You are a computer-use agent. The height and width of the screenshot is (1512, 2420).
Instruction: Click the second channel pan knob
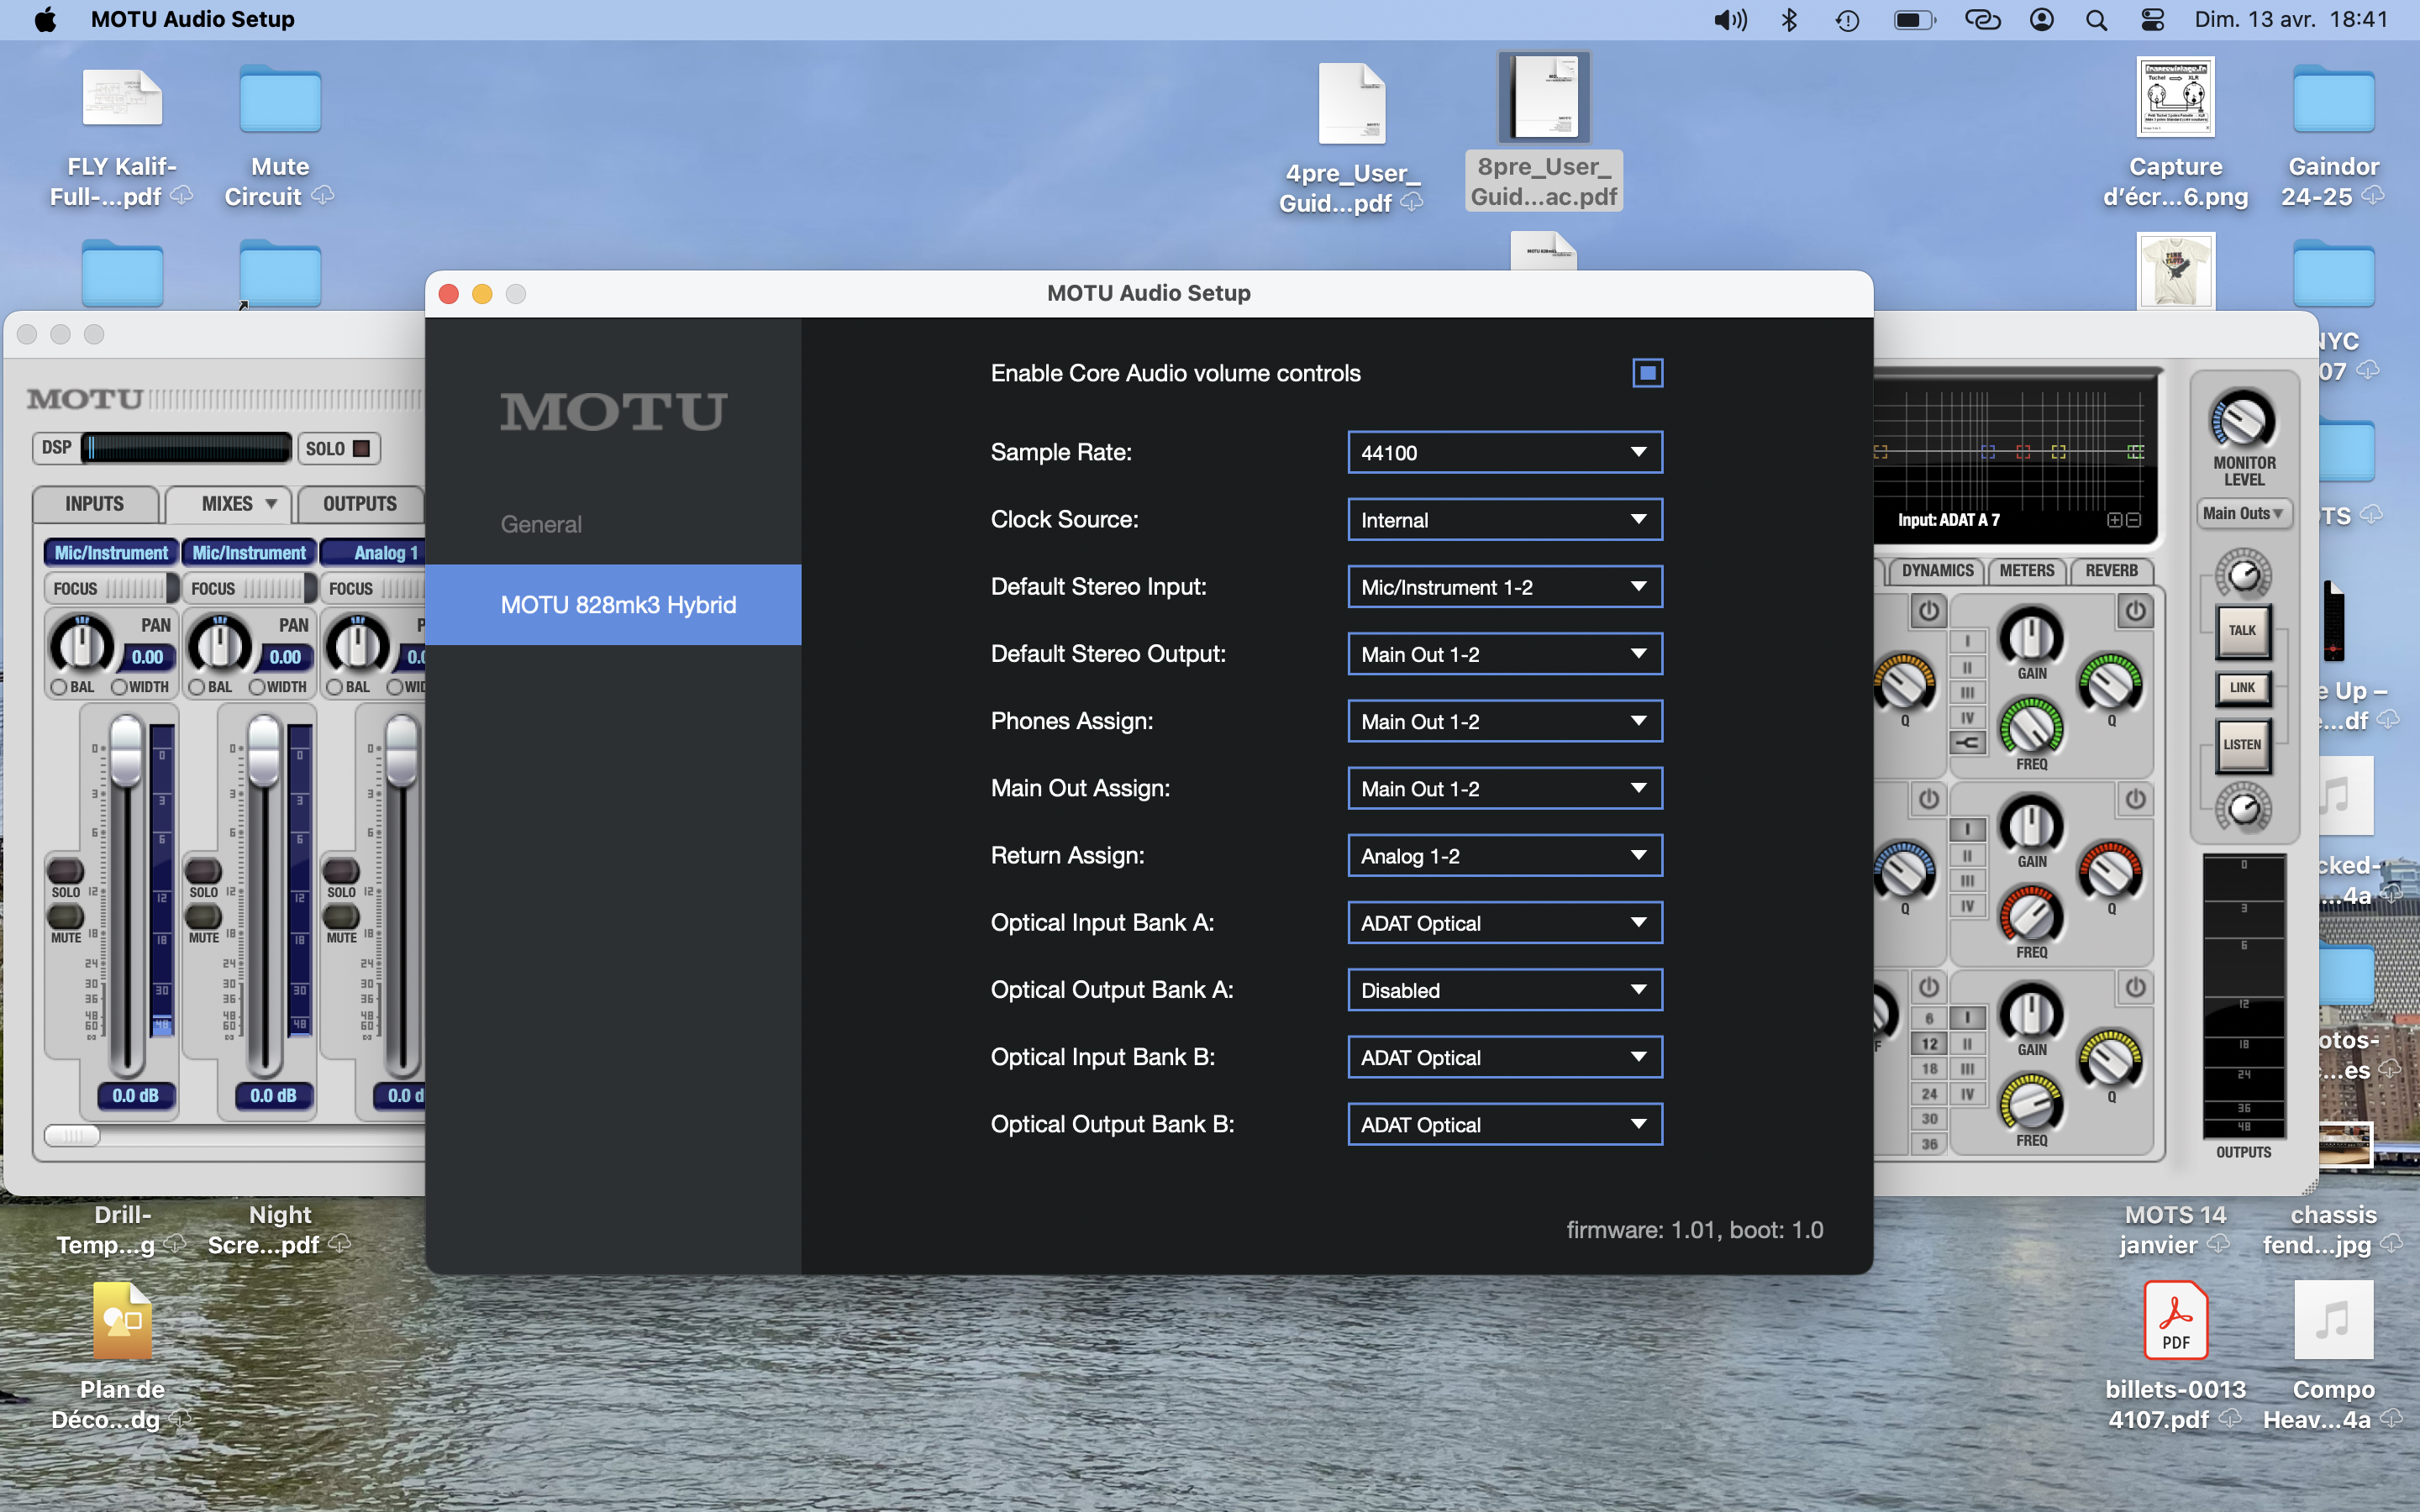pos(220,645)
